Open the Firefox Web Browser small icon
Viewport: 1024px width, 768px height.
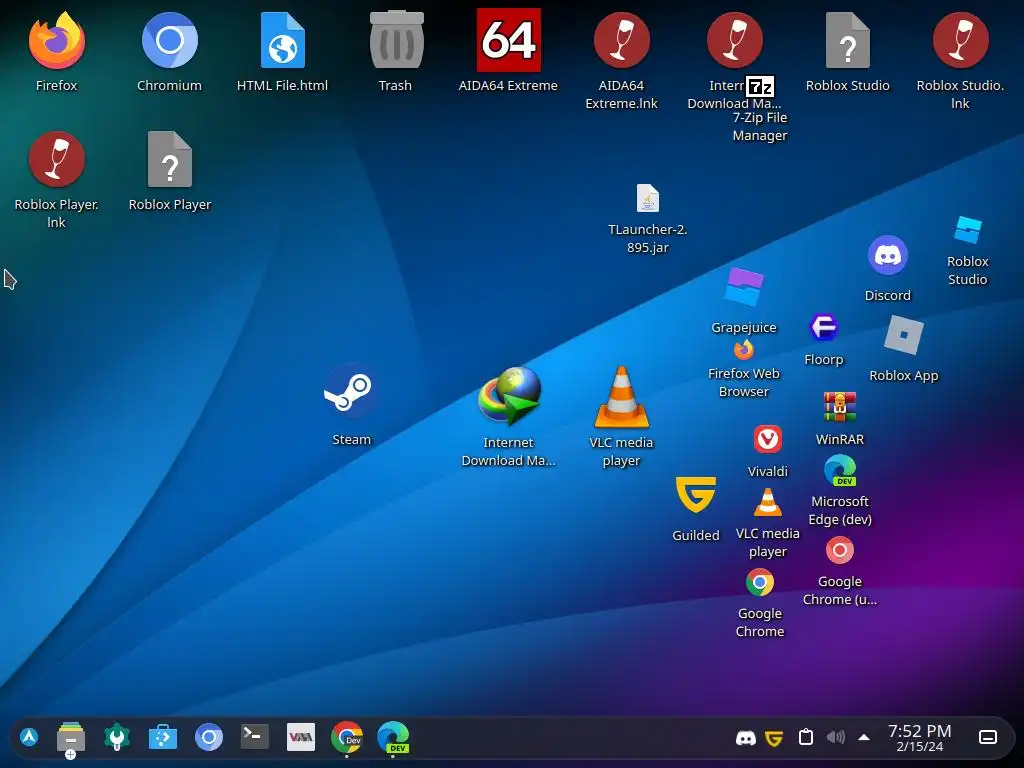[x=744, y=350]
